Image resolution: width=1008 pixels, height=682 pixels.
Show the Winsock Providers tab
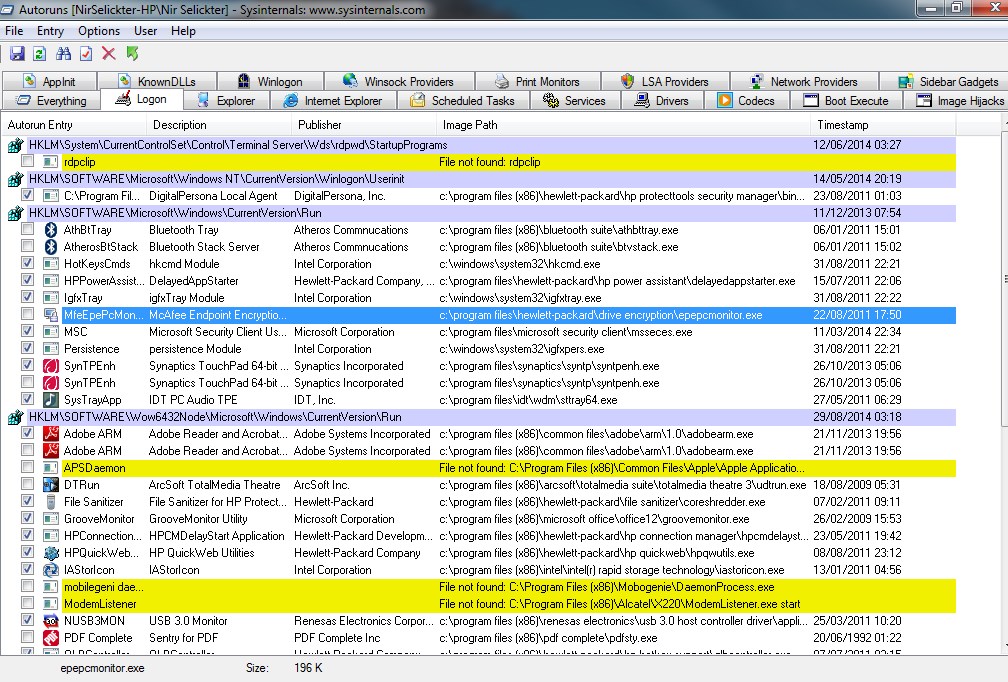tap(399, 82)
